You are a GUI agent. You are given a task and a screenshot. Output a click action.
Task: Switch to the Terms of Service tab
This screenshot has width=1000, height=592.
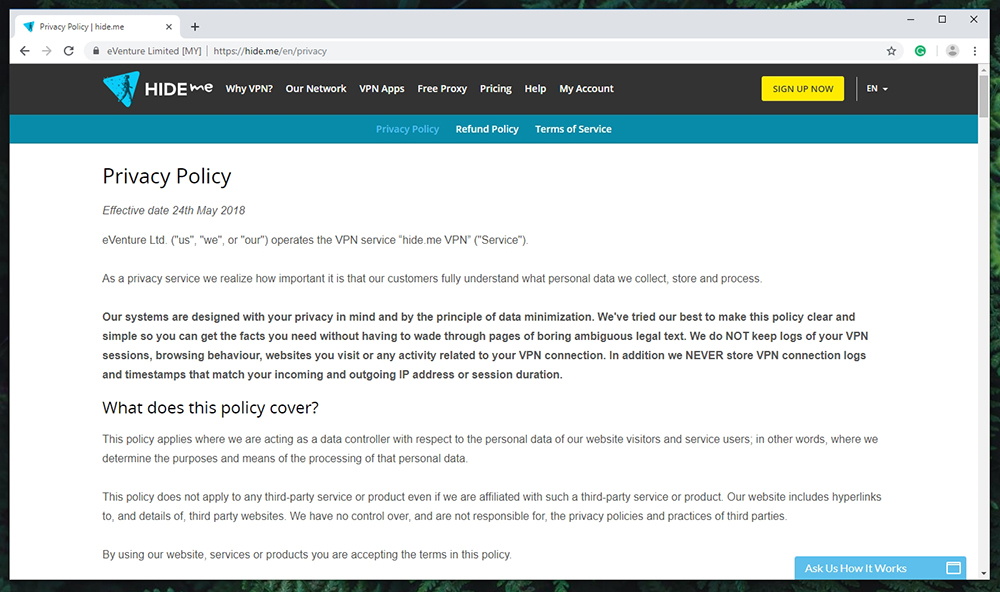pos(573,129)
